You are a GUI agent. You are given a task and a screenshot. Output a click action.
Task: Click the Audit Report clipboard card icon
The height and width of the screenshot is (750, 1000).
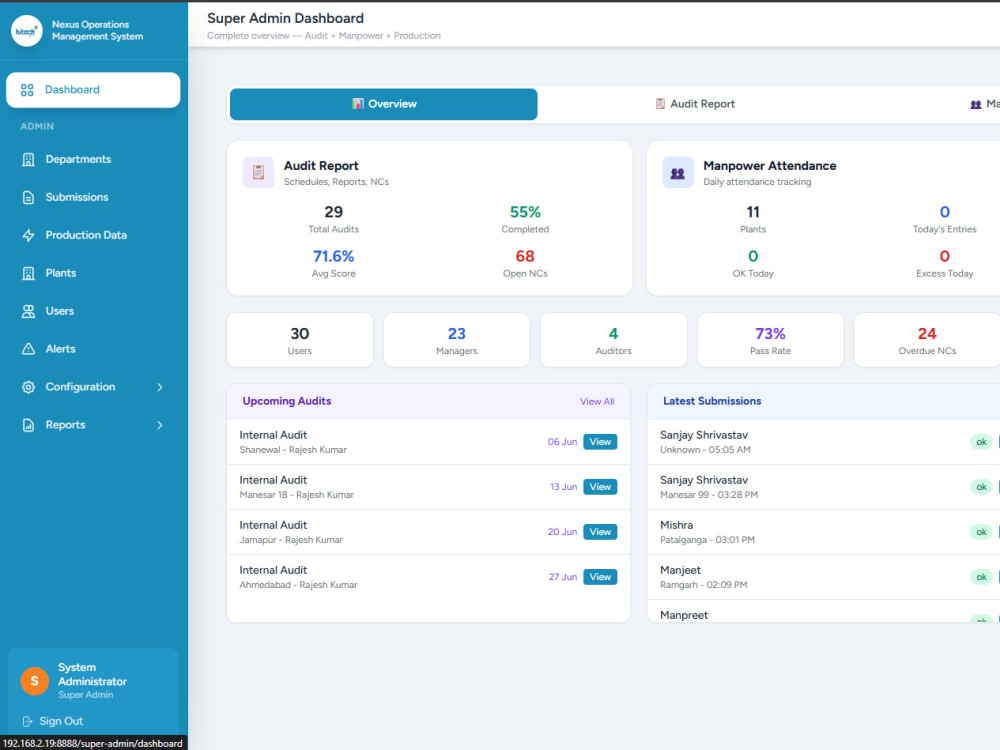pyautogui.click(x=258, y=172)
